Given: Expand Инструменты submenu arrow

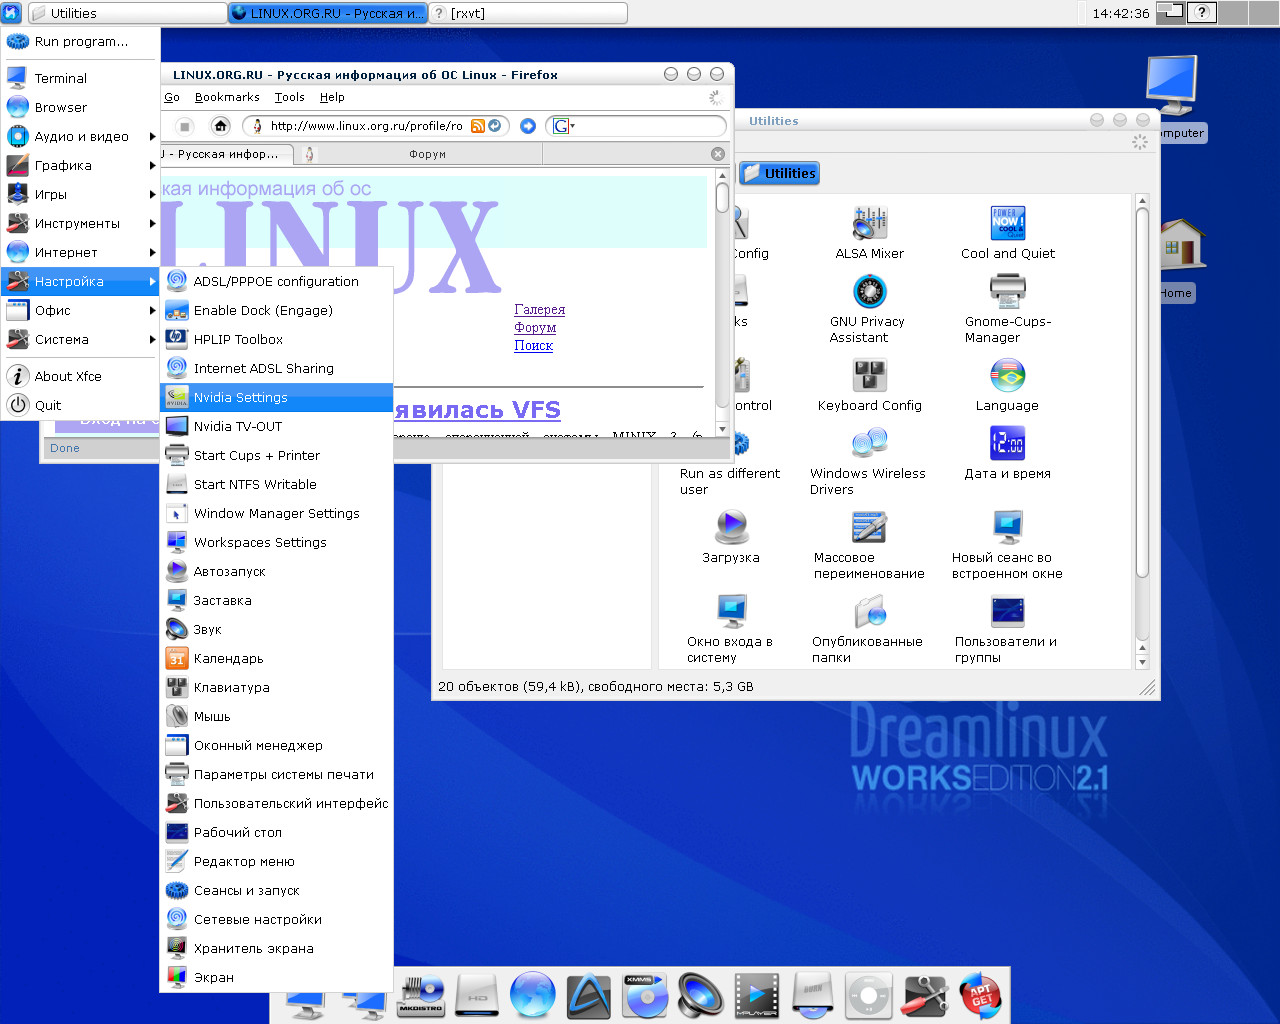Looking at the screenshot, I should pyautogui.click(x=152, y=223).
